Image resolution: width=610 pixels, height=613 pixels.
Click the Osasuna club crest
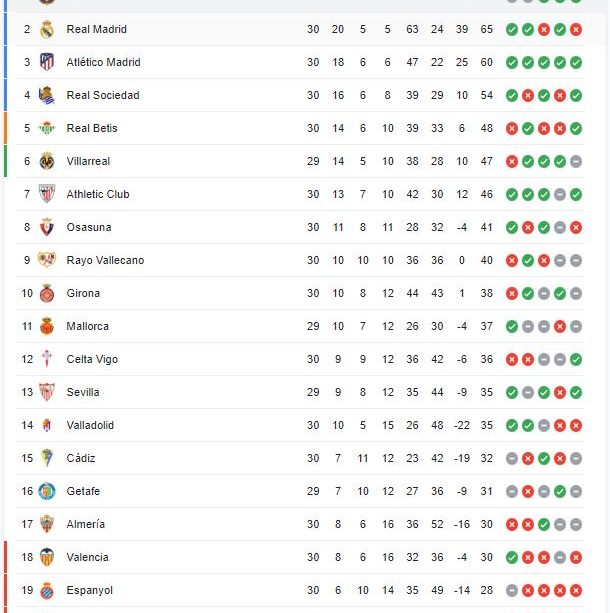47,227
